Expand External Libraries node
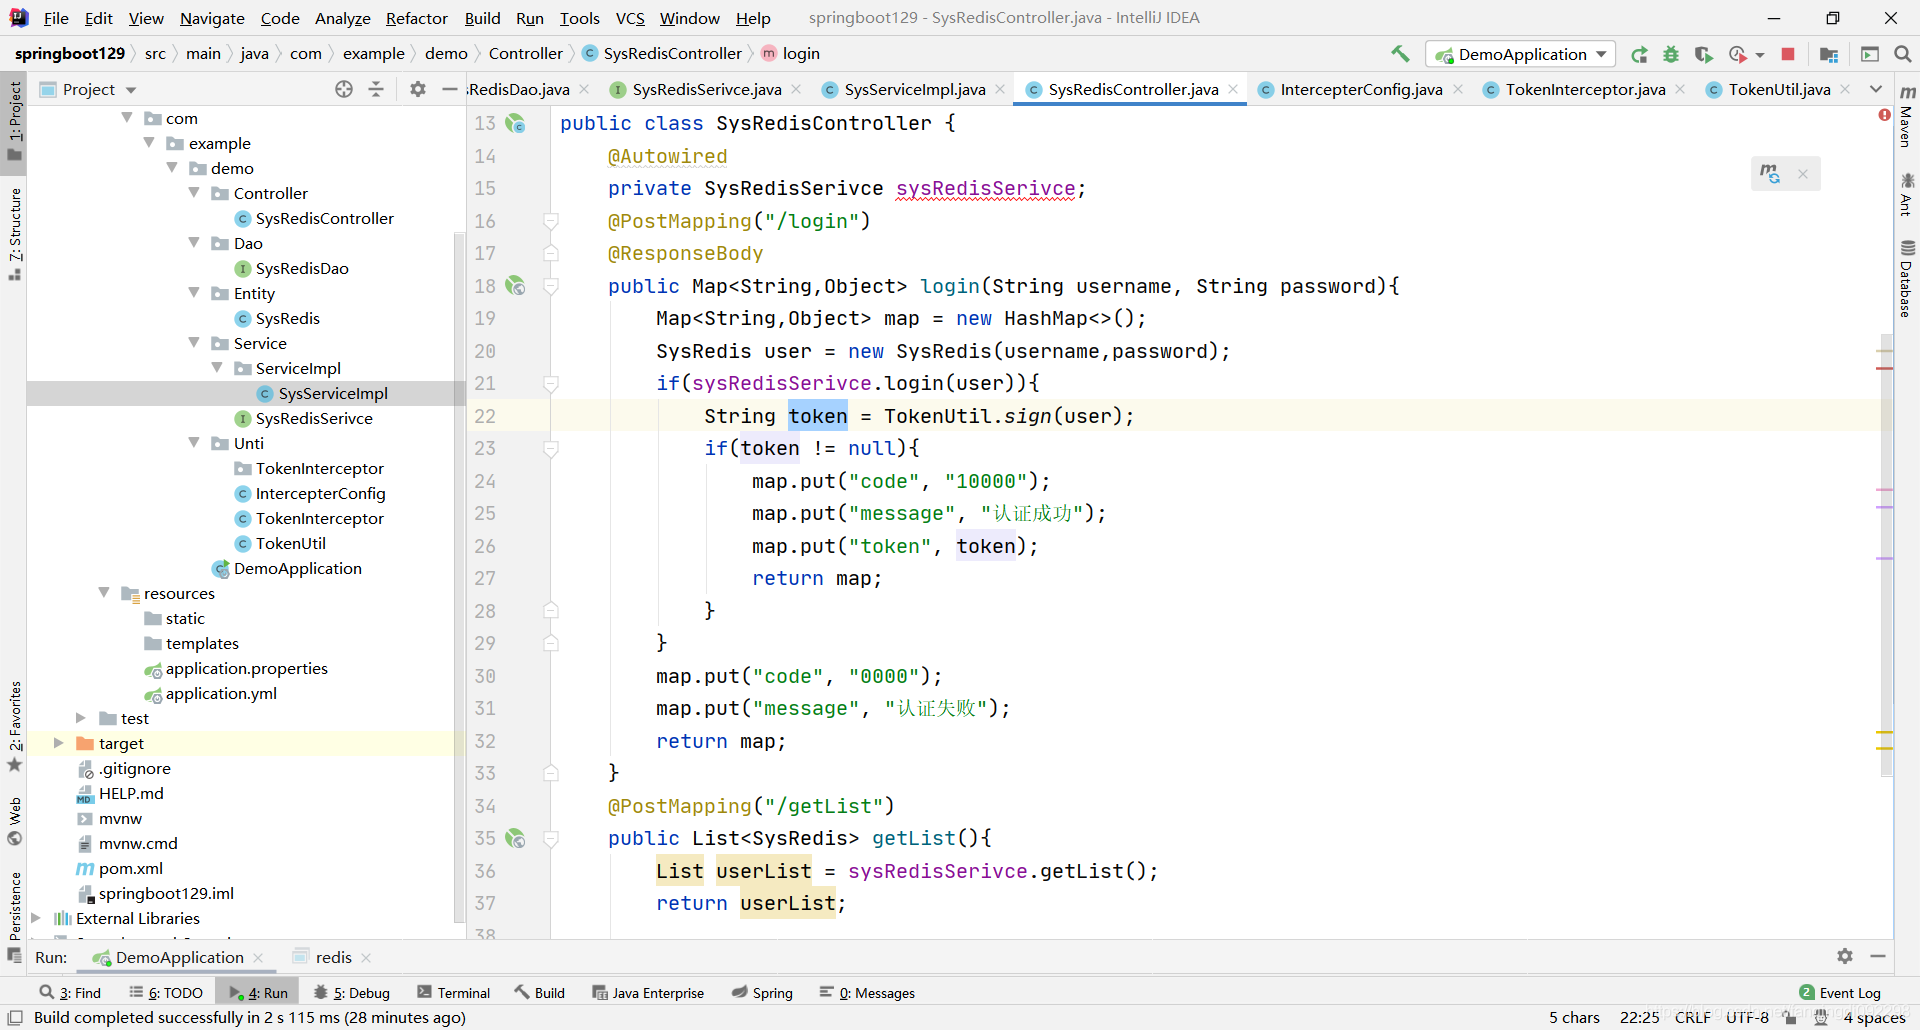The height and width of the screenshot is (1030, 1920). pyautogui.click(x=36, y=917)
